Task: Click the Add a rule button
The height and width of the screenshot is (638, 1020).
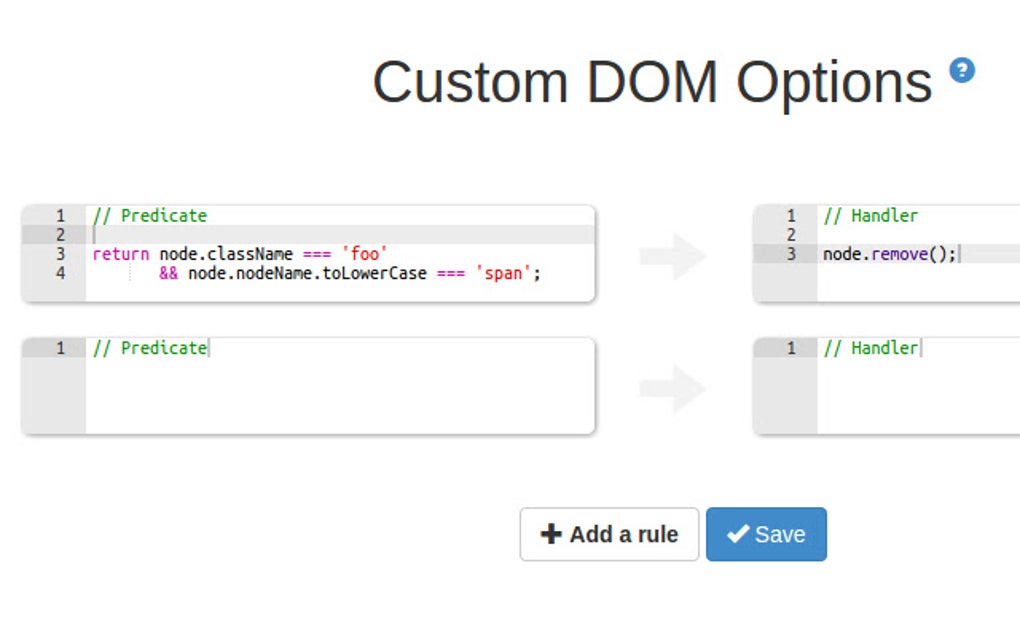Action: click(x=609, y=534)
